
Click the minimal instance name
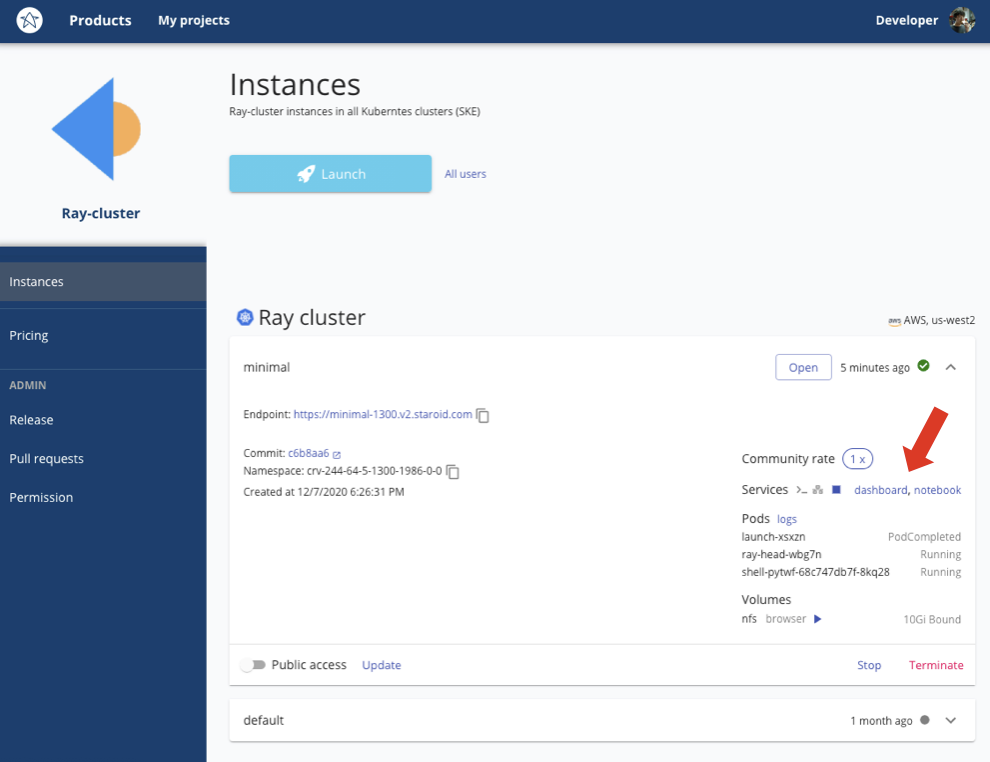pyautogui.click(x=266, y=367)
